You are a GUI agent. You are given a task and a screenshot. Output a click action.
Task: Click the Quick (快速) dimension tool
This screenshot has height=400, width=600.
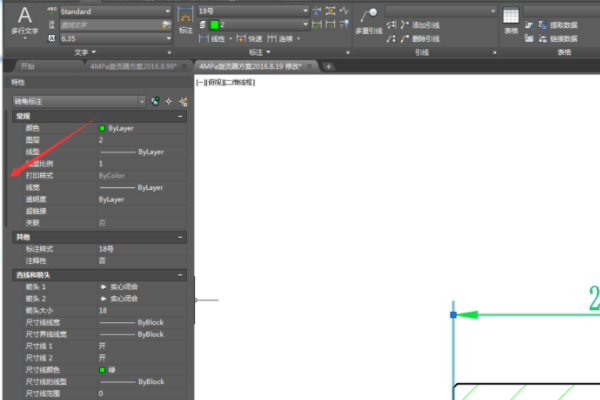pyautogui.click(x=249, y=39)
